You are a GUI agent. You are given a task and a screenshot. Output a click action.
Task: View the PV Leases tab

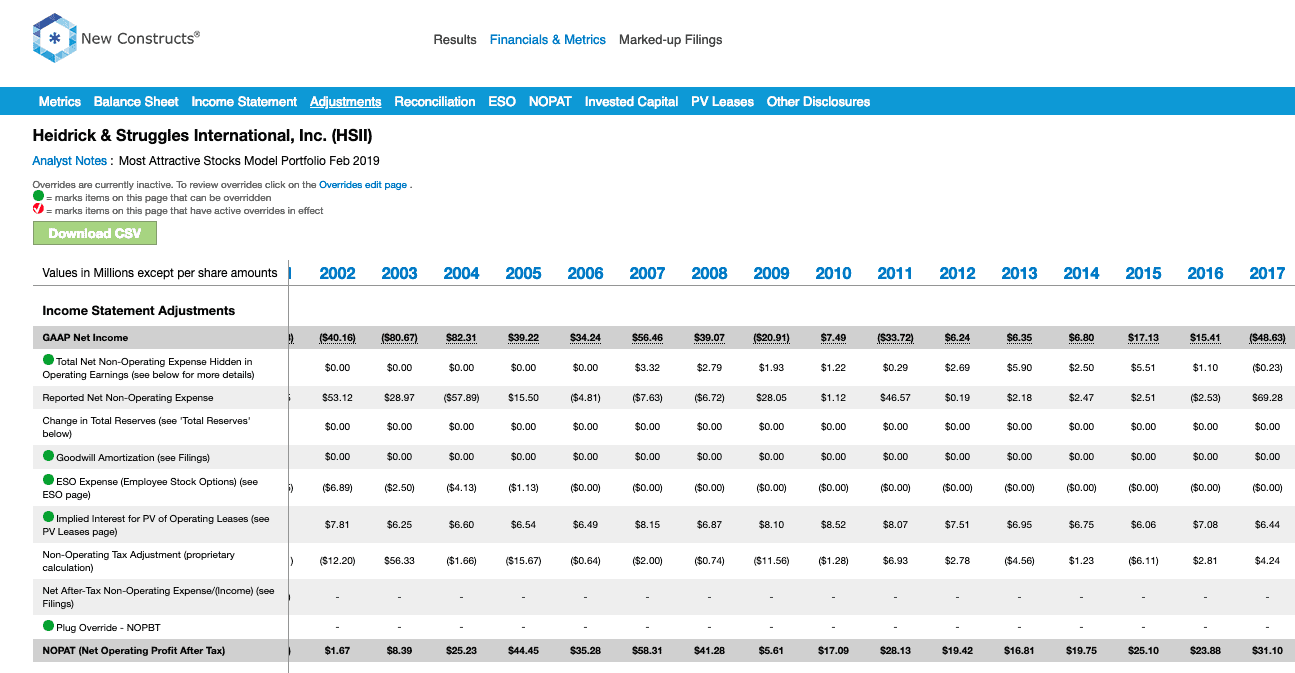point(722,101)
